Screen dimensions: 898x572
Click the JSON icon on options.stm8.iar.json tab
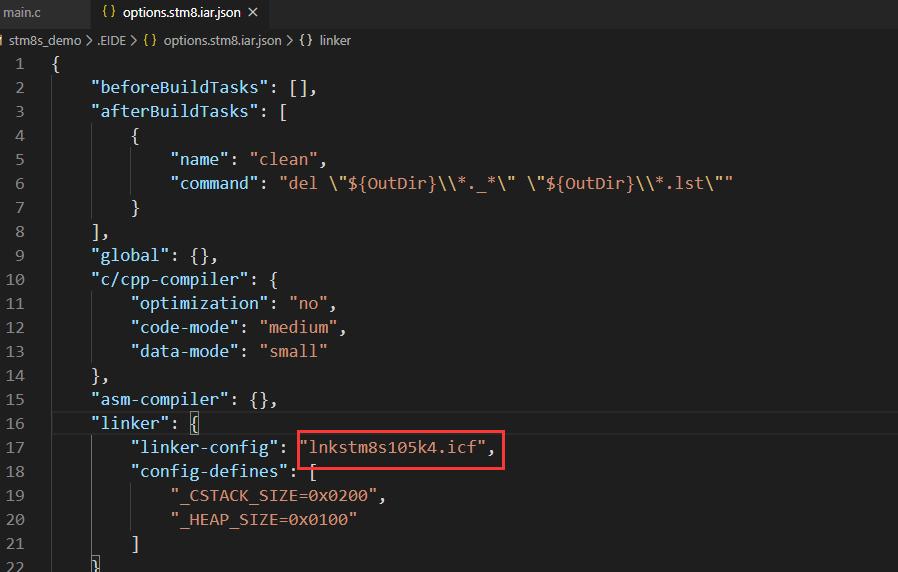click(x=109, y=12)
